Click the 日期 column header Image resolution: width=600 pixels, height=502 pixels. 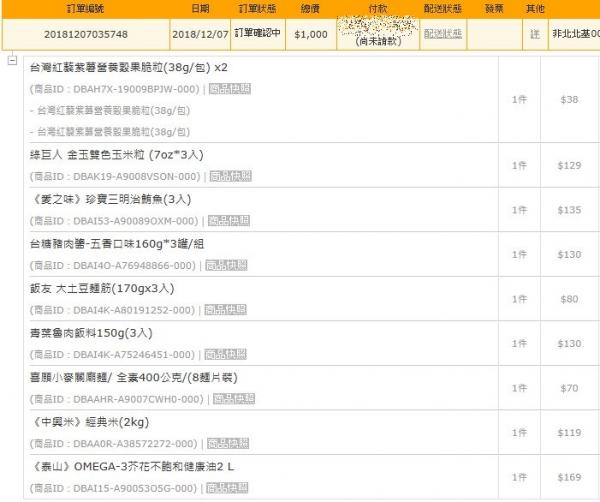pos(200,8)
